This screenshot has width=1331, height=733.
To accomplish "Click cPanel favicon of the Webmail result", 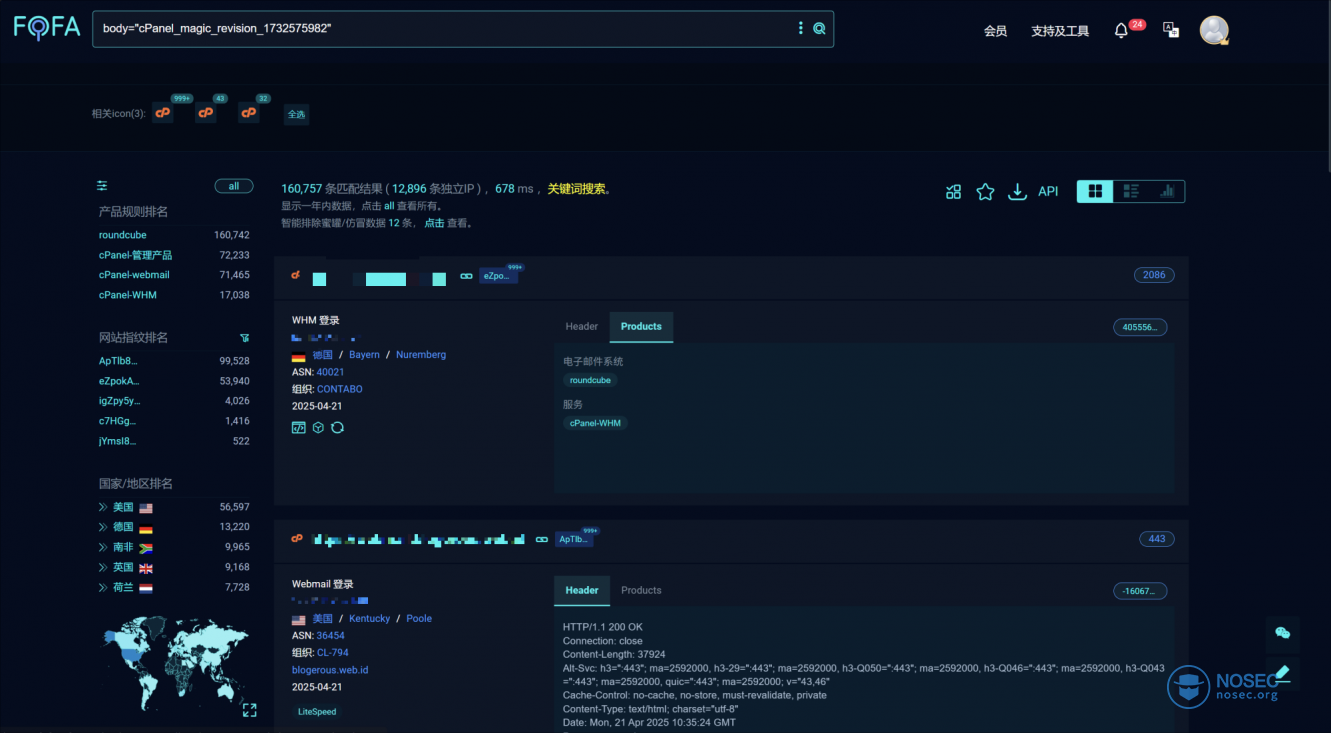I will (297, 538).
